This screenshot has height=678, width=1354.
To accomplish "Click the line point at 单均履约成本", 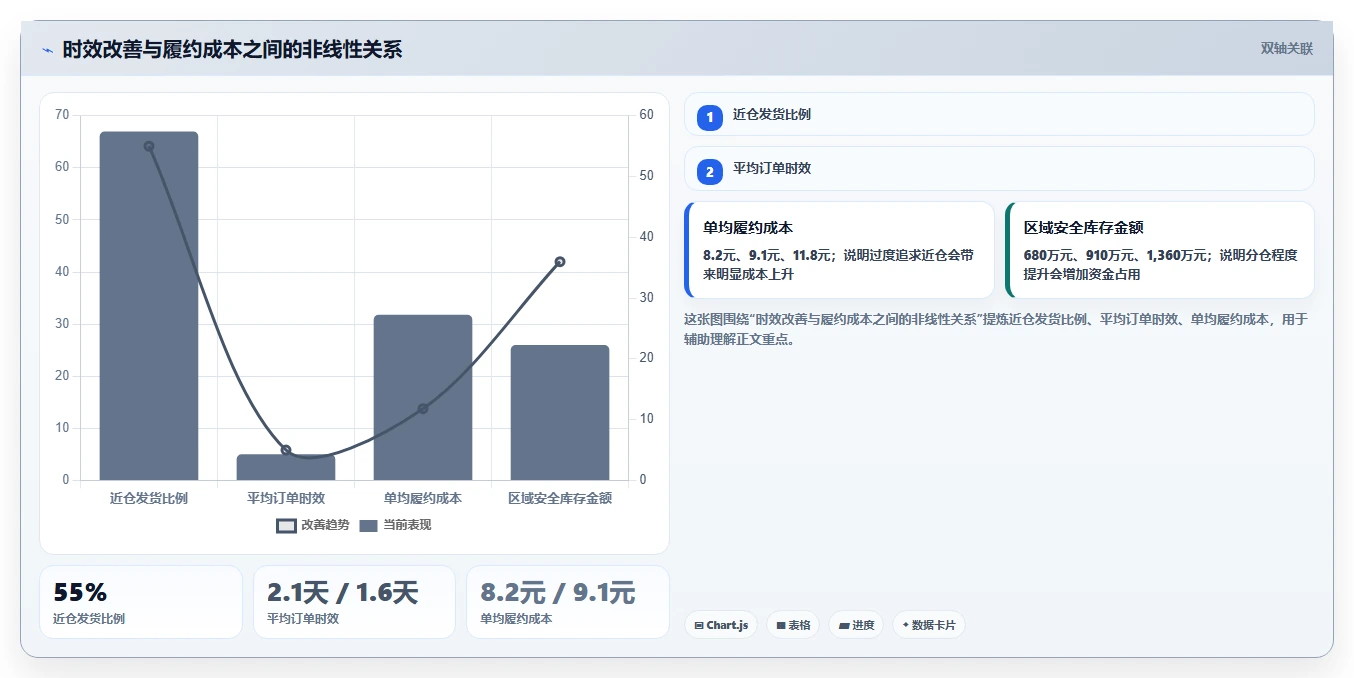I will (x=423, y=408).
